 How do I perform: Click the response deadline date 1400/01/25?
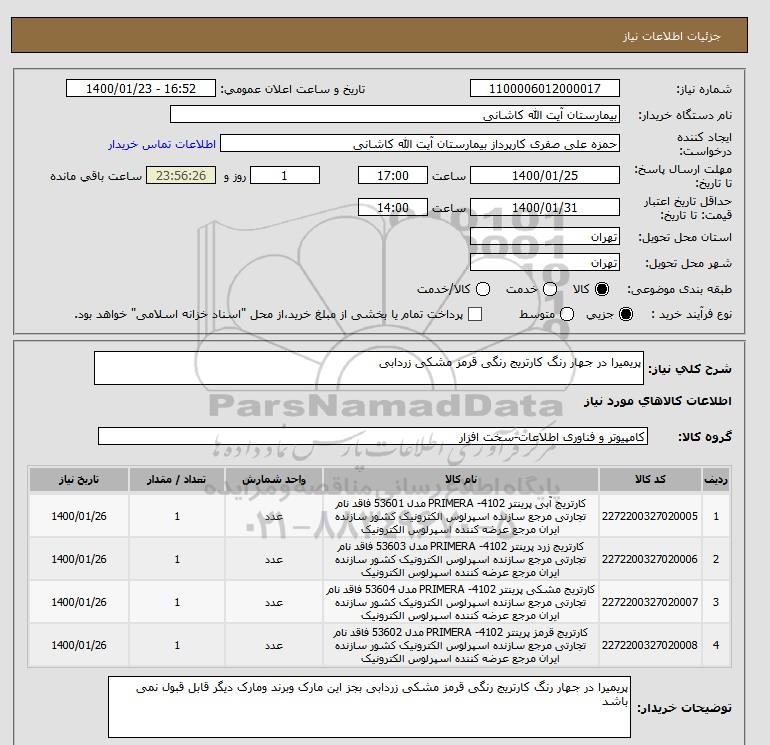pyautogui.click(x=545, y=175)
